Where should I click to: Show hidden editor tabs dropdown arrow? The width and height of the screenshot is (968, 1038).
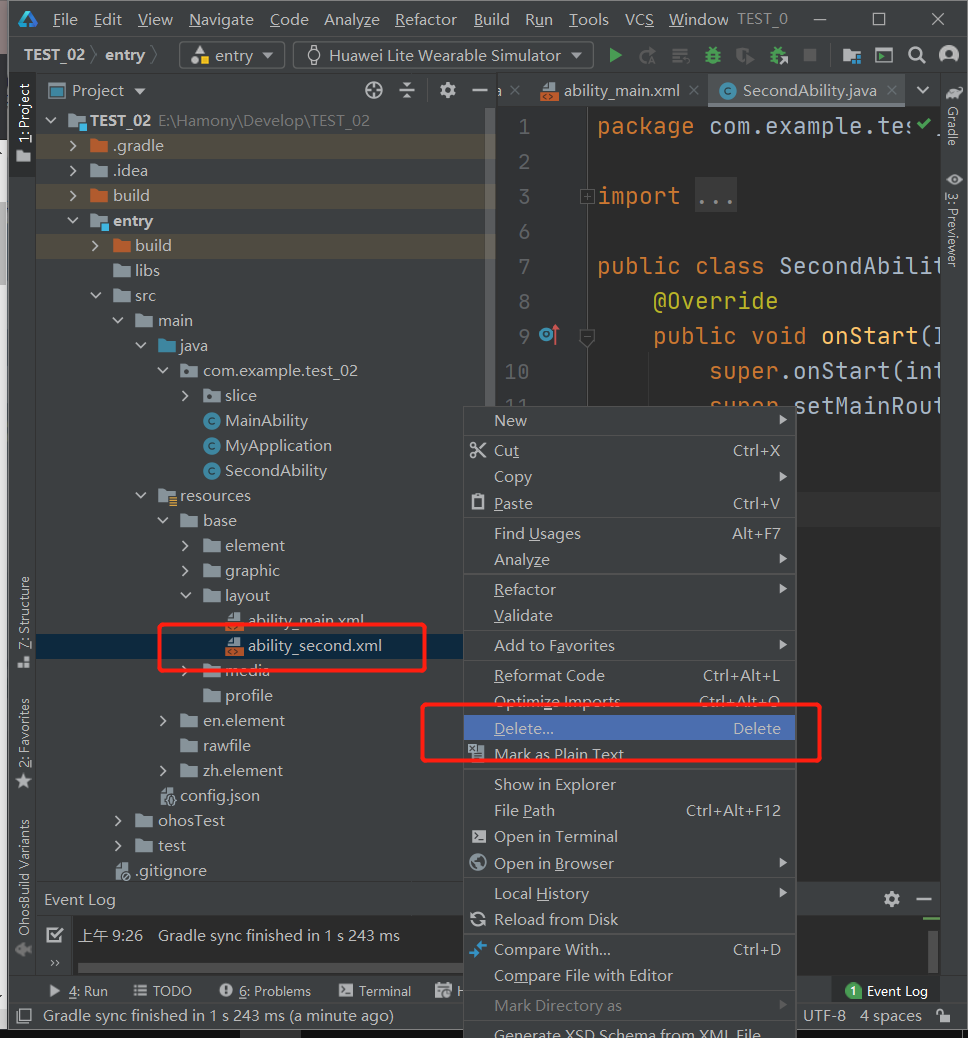[923, 90]
